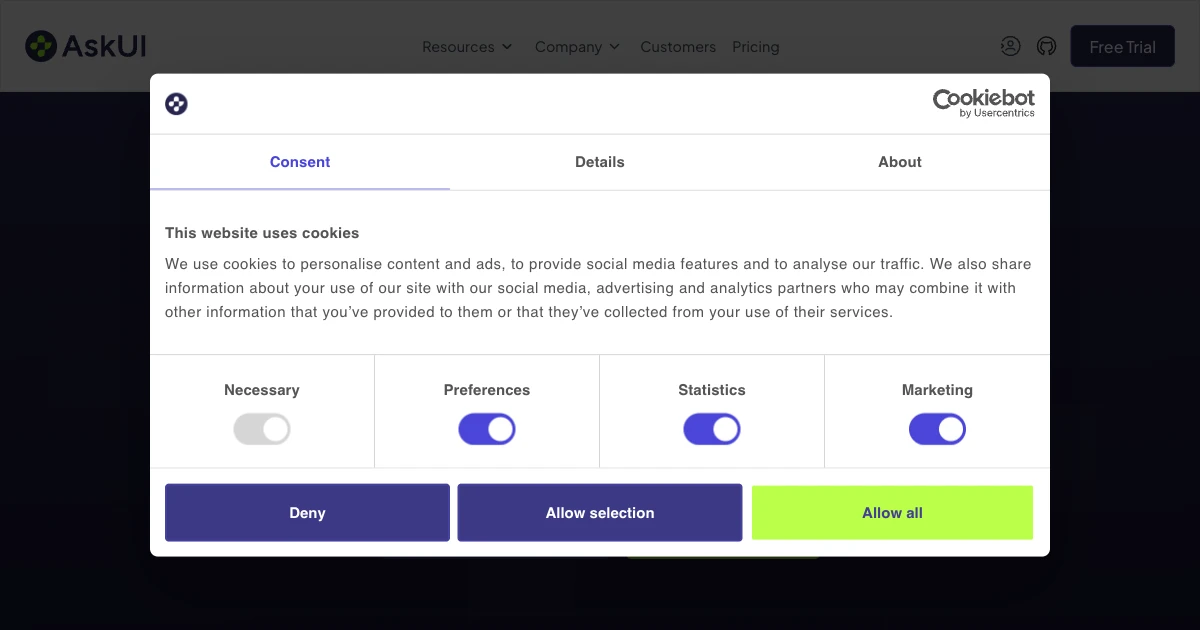
Task: Click the chevron next to Resources
Action: click(507, 47)
